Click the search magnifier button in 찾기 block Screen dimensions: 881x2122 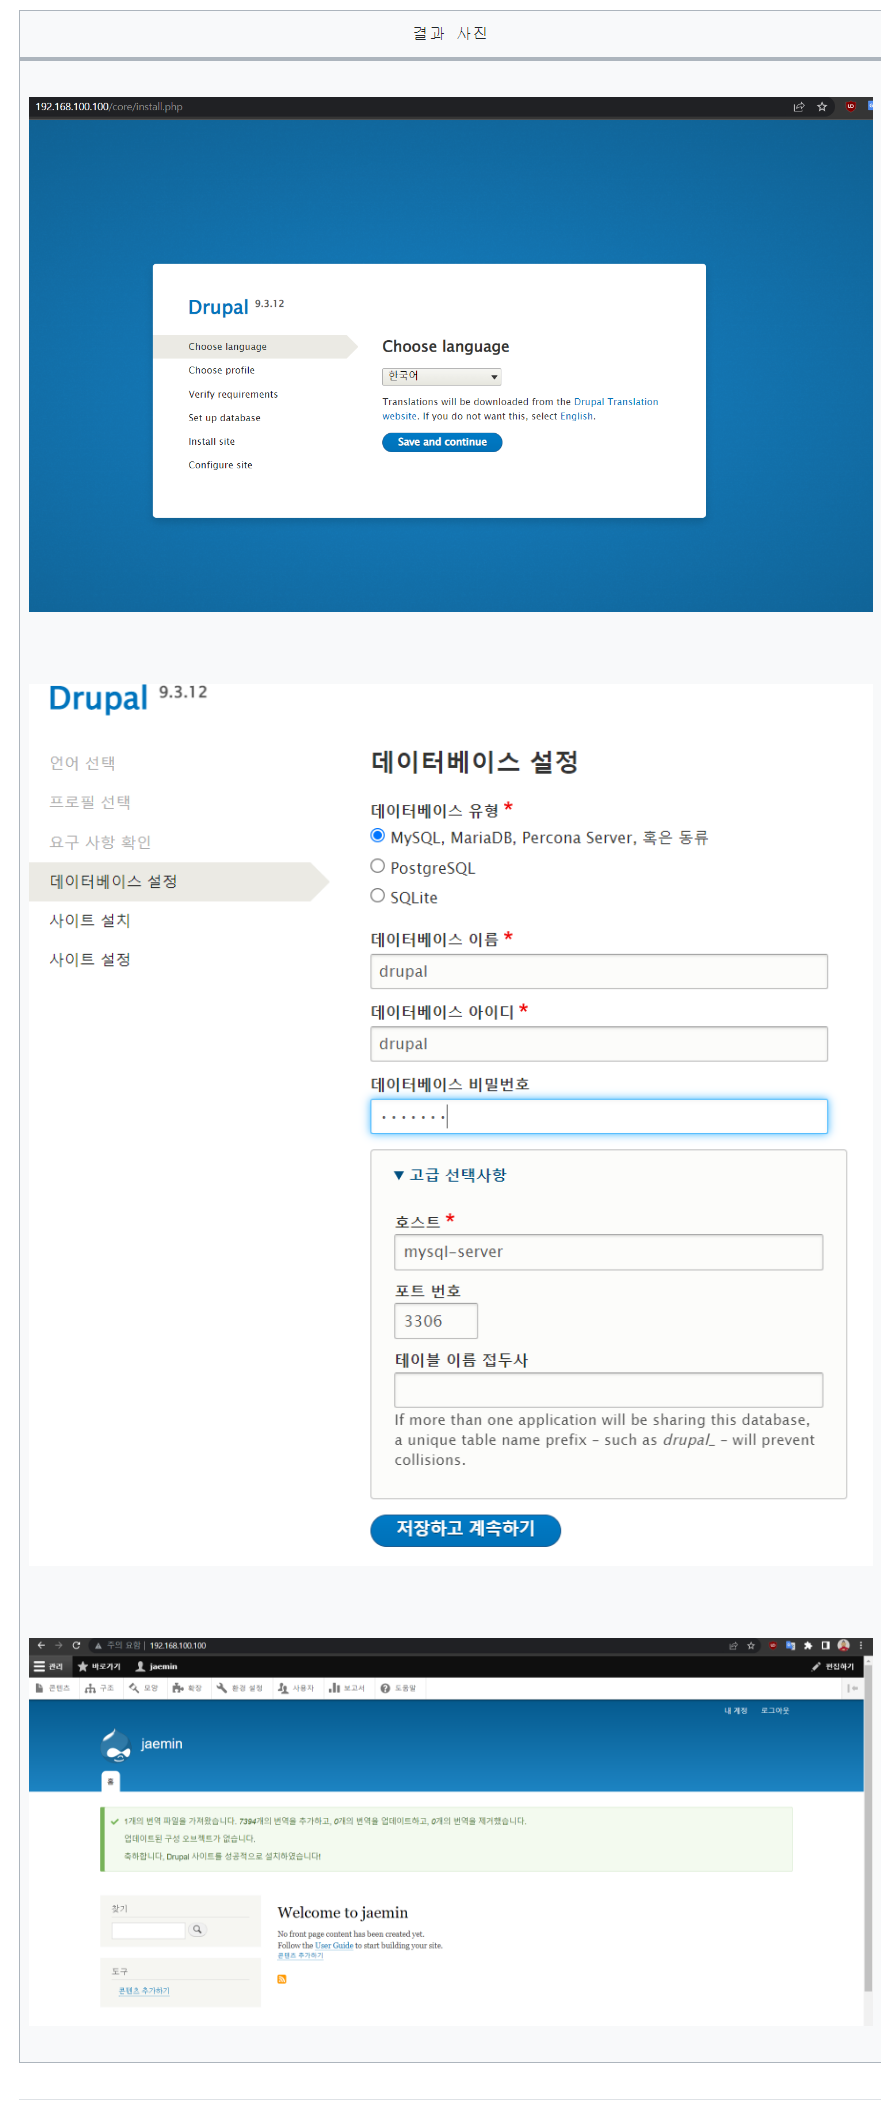[198, 1930]
